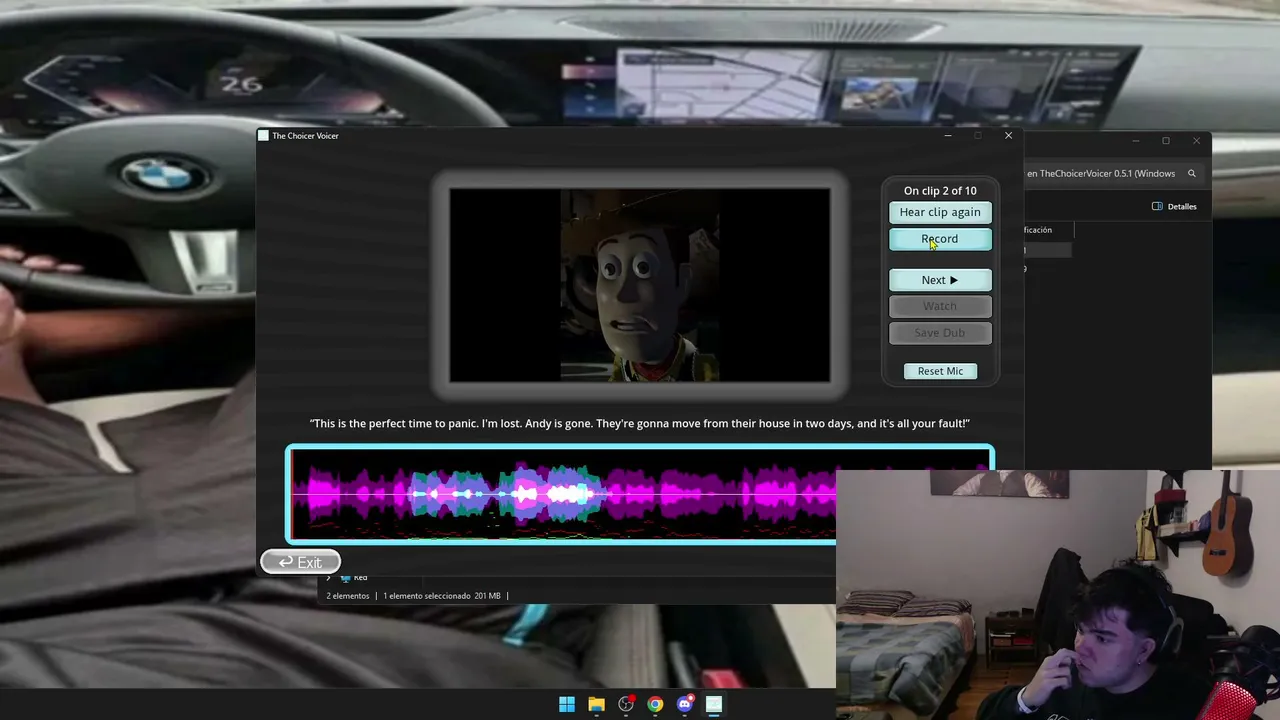The height and width of the screenshot is (720, 1280).
Task: Click The Choicer Voicer taskbar icon
Action: tap(714, 705)
